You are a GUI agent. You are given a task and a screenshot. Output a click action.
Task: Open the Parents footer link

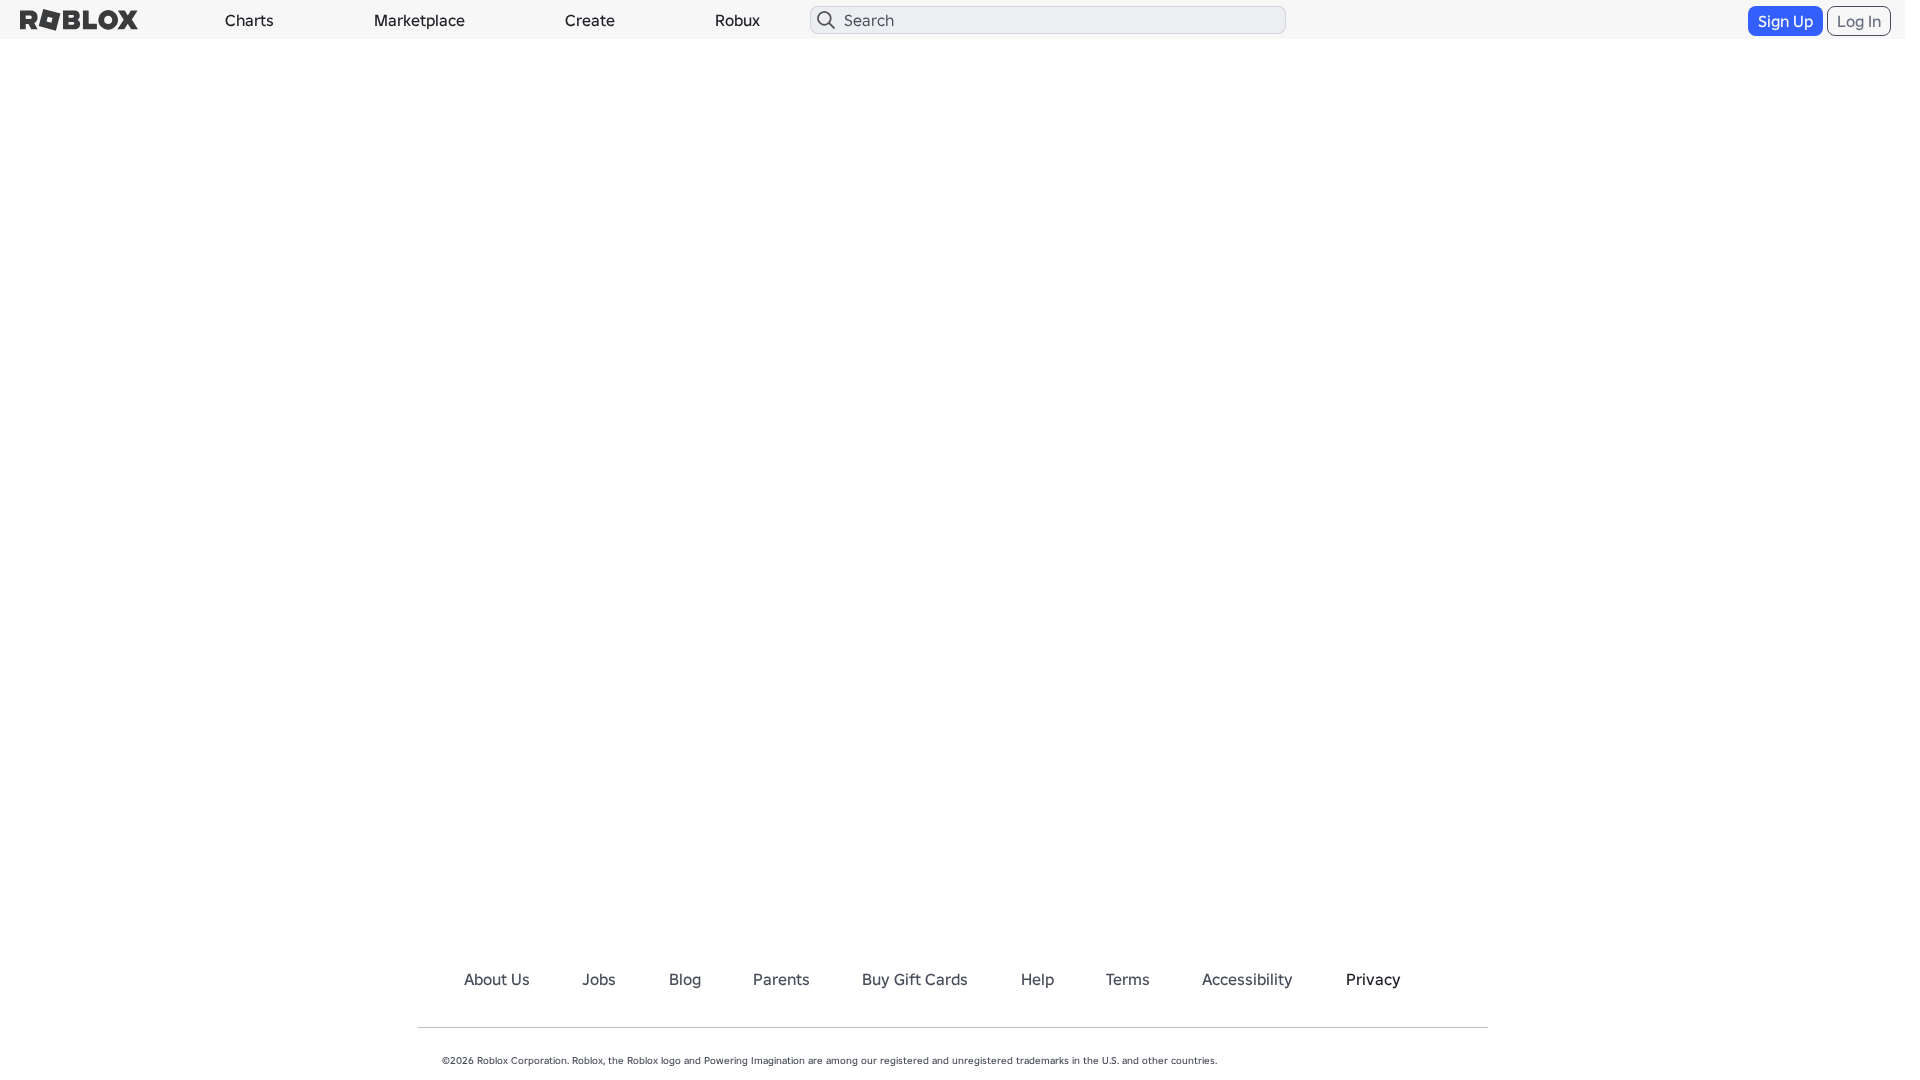tap(781, 979)
